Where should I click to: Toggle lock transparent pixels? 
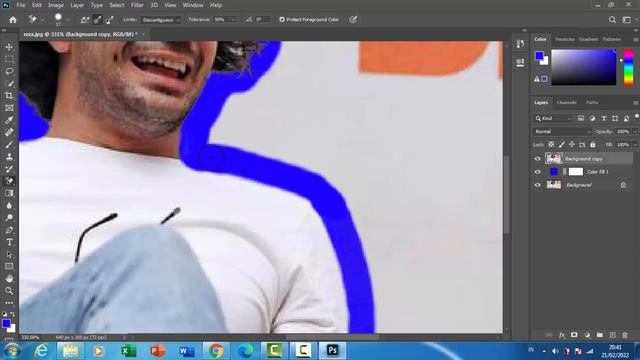tap(551, 144)
